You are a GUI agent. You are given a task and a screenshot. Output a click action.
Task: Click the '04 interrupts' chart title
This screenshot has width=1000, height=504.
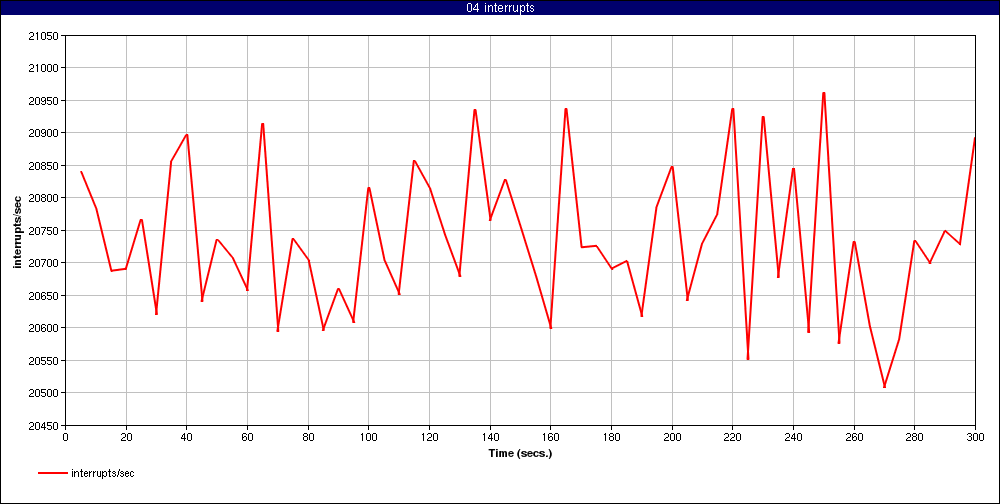click(x=500, y=8)
